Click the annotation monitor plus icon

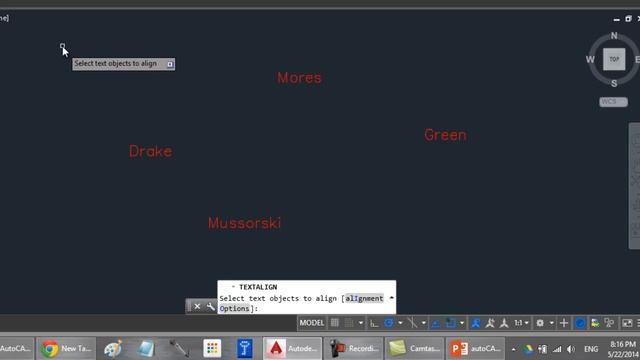[564, 323]
